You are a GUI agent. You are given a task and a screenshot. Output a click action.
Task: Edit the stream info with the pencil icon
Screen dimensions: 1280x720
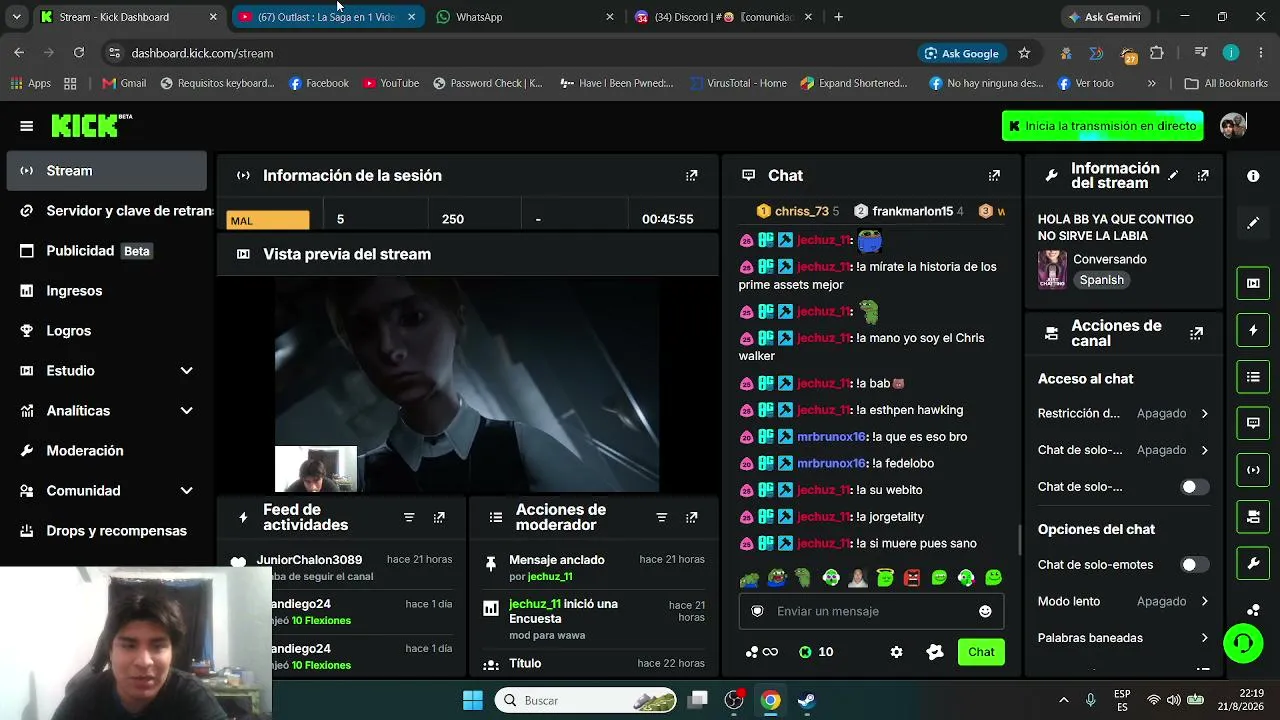tap(1173, 176)
